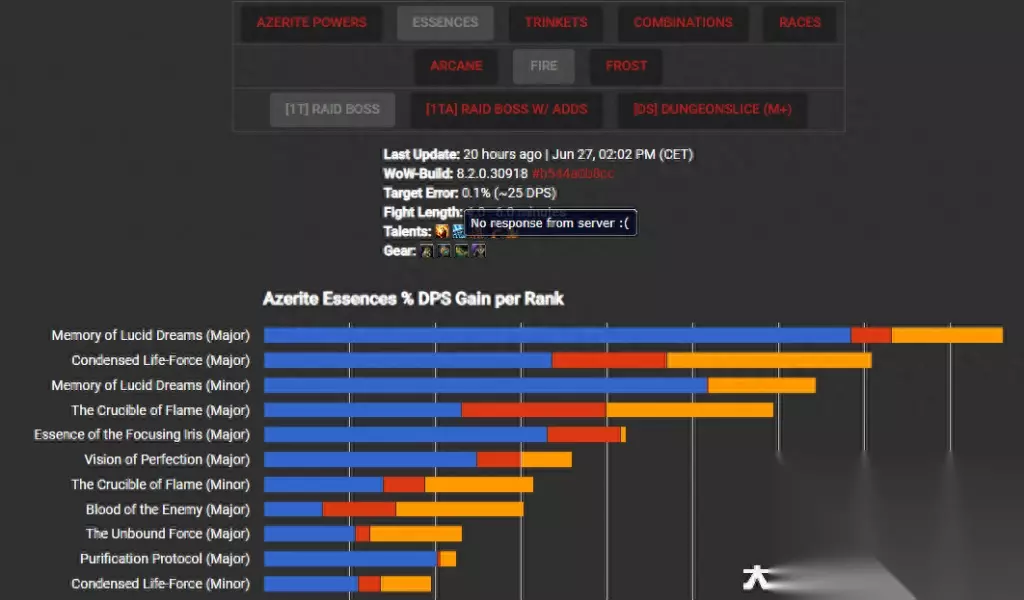The height and width of the screenshot is (600, 1024).
Task: Click the fourth Gear icon
Action: [x=479, y=251]
